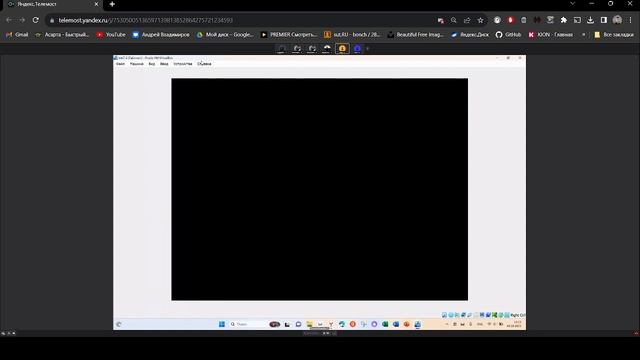Open the Файл menu in VirtualBox
This screenshot has width=640, height=360.
[x=120, y=64]
